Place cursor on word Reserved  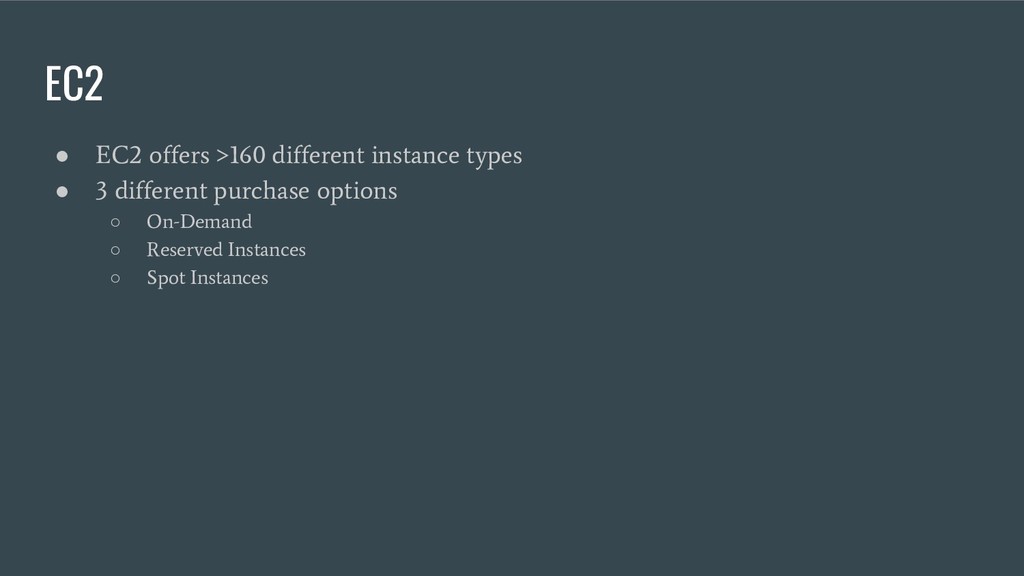[184, 249]
